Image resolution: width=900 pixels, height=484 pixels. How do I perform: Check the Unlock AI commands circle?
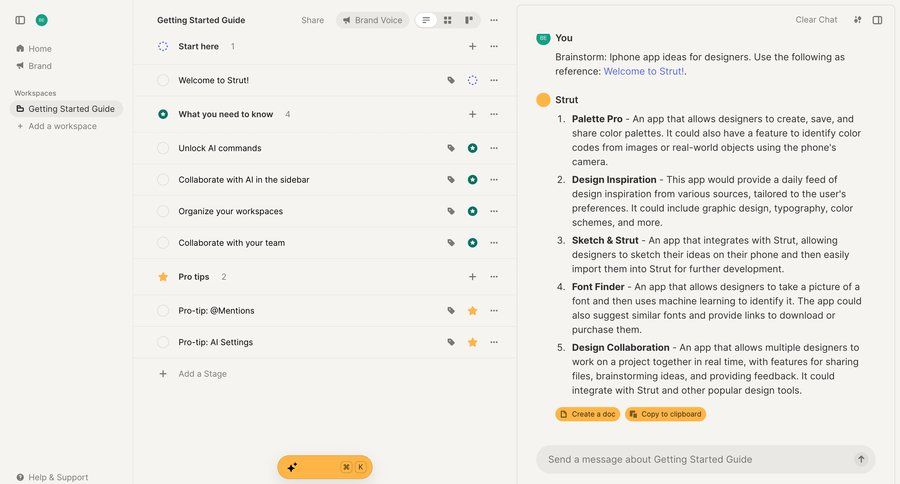(163, 148)
